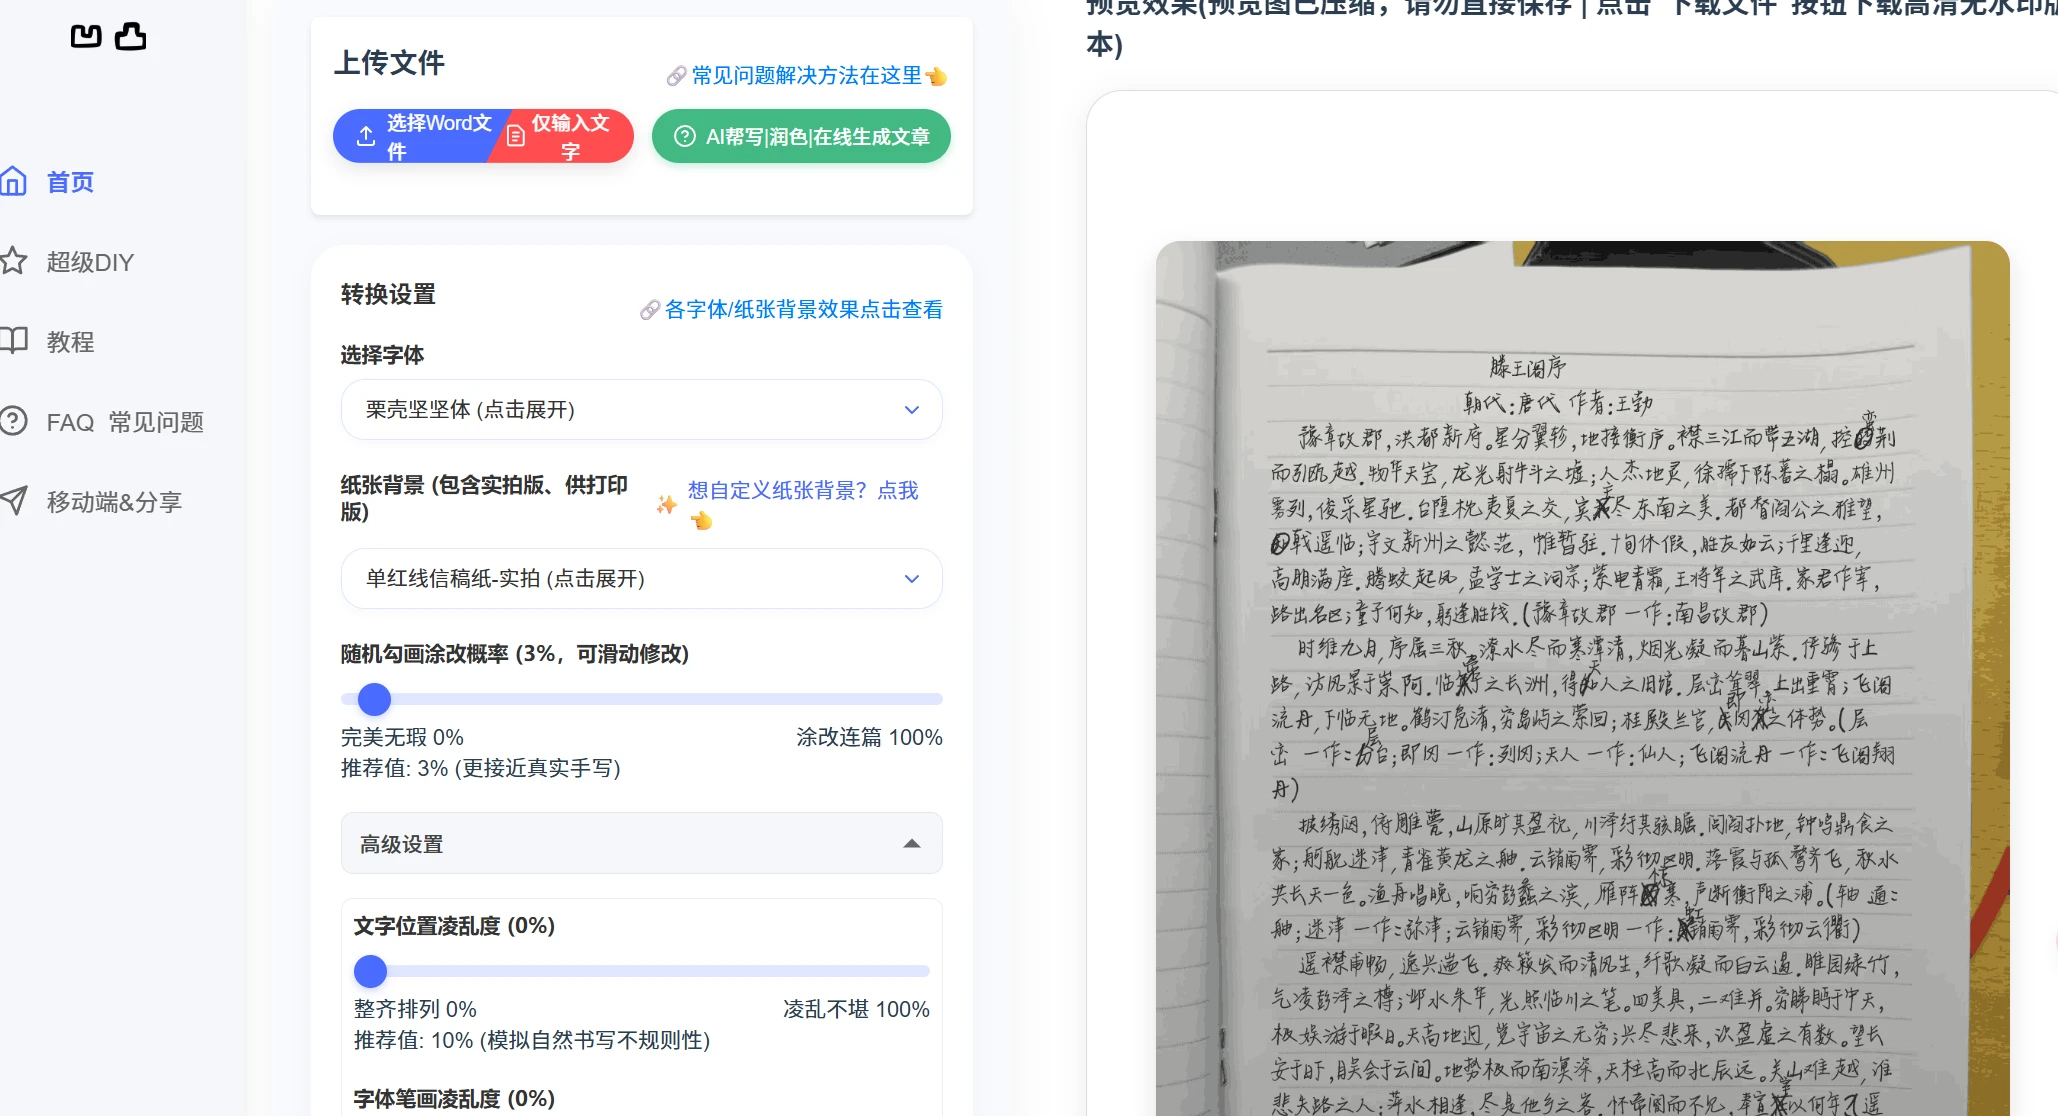Click the home icon beside 首页

coord(13,181)
